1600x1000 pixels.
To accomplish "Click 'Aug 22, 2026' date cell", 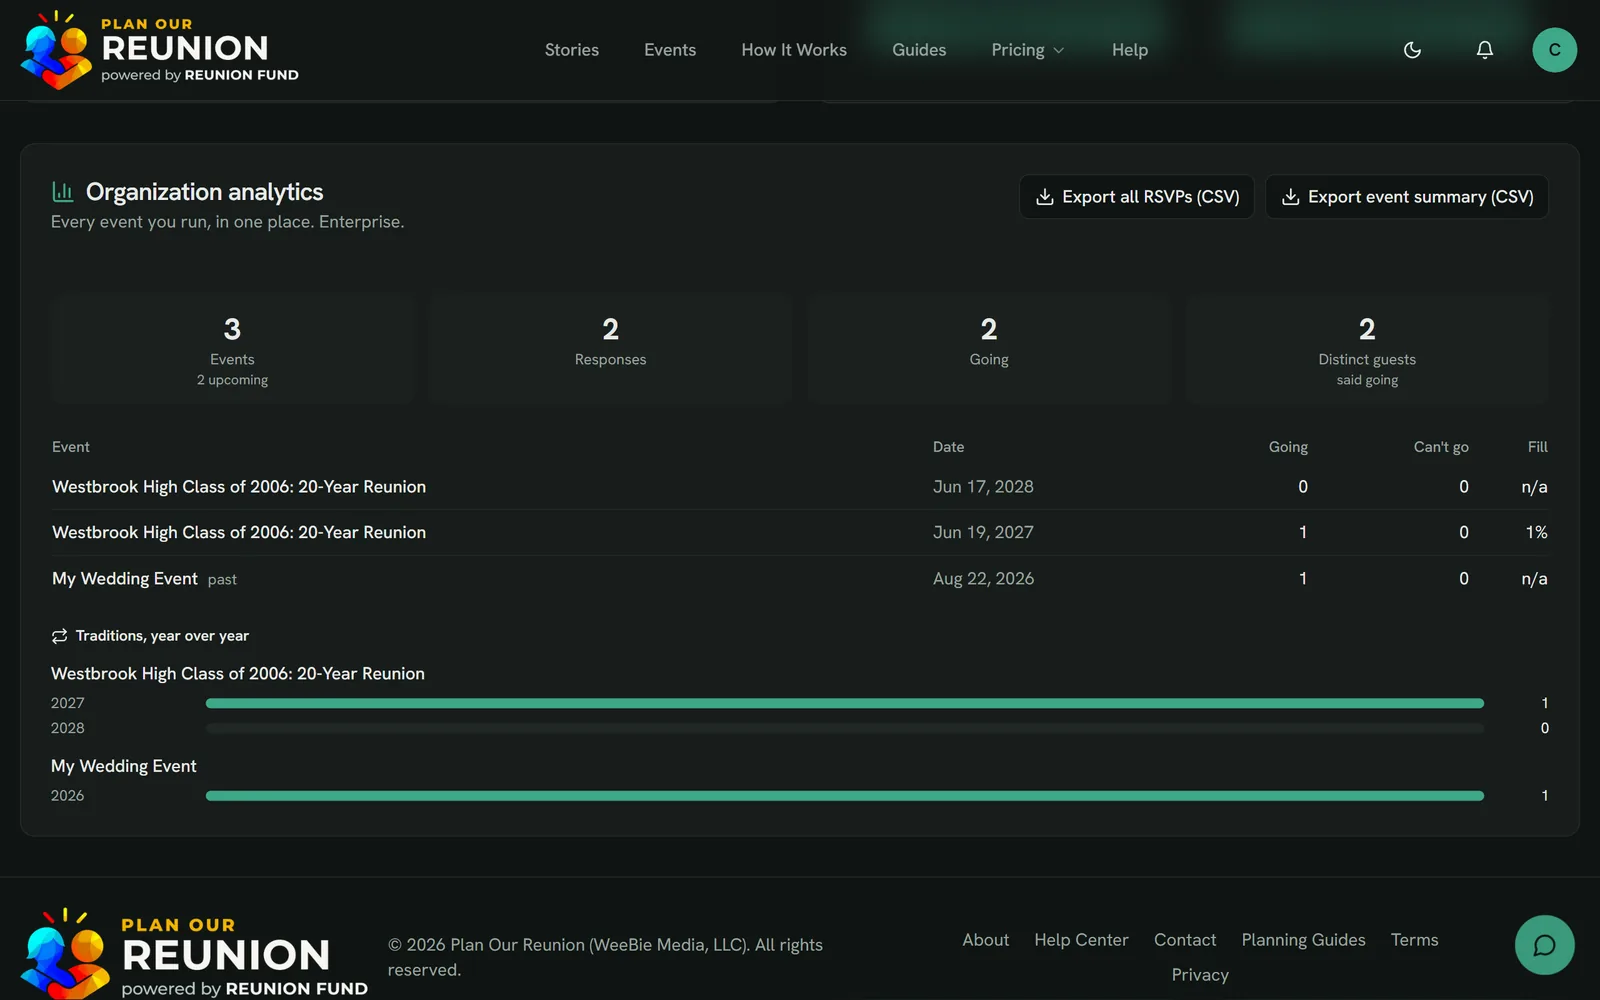I will (x=984, y=579).
